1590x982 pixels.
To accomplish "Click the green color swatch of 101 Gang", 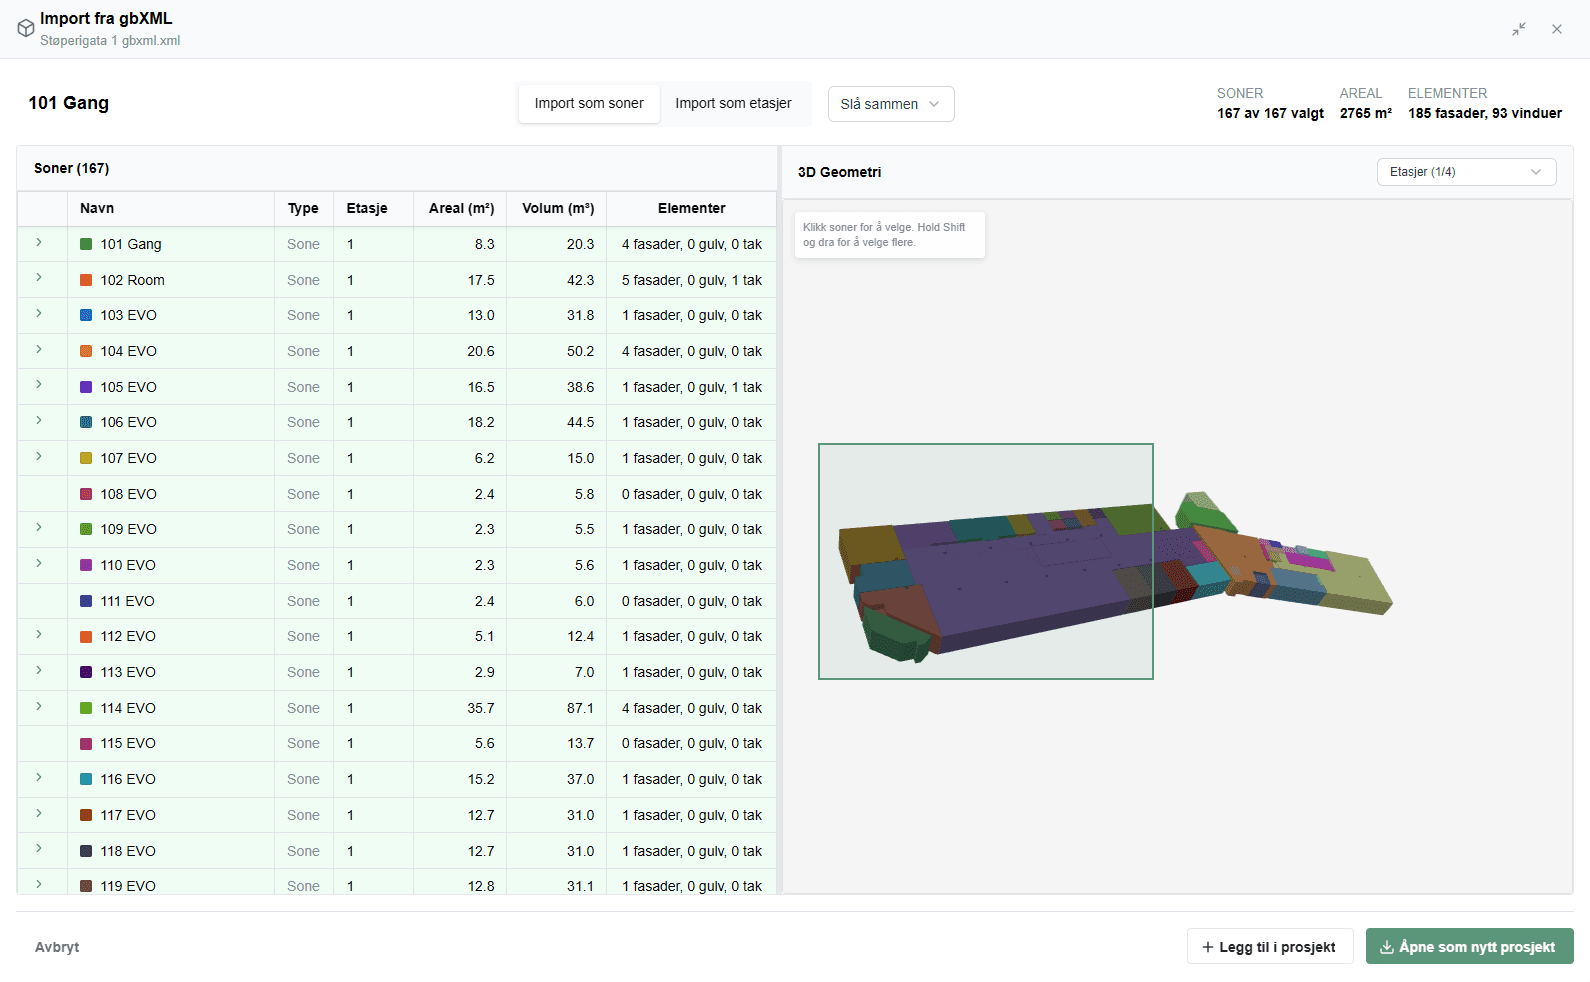I will [86, 244].
